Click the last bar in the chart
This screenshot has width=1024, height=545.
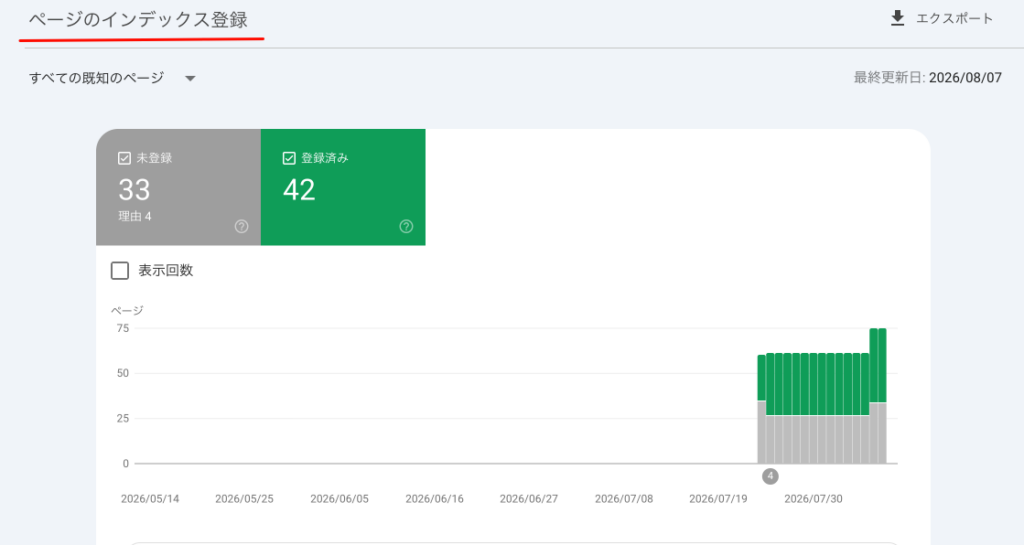point(882,396)
